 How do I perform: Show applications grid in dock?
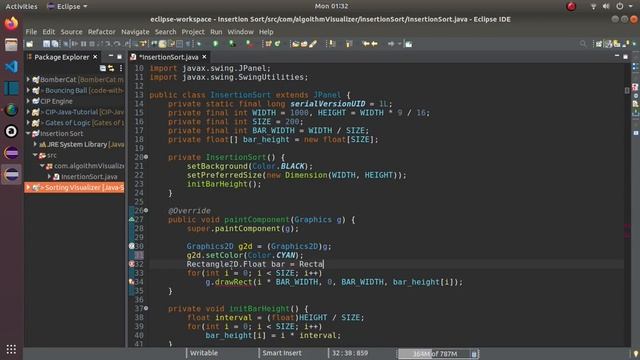click(x=11, y=349)
